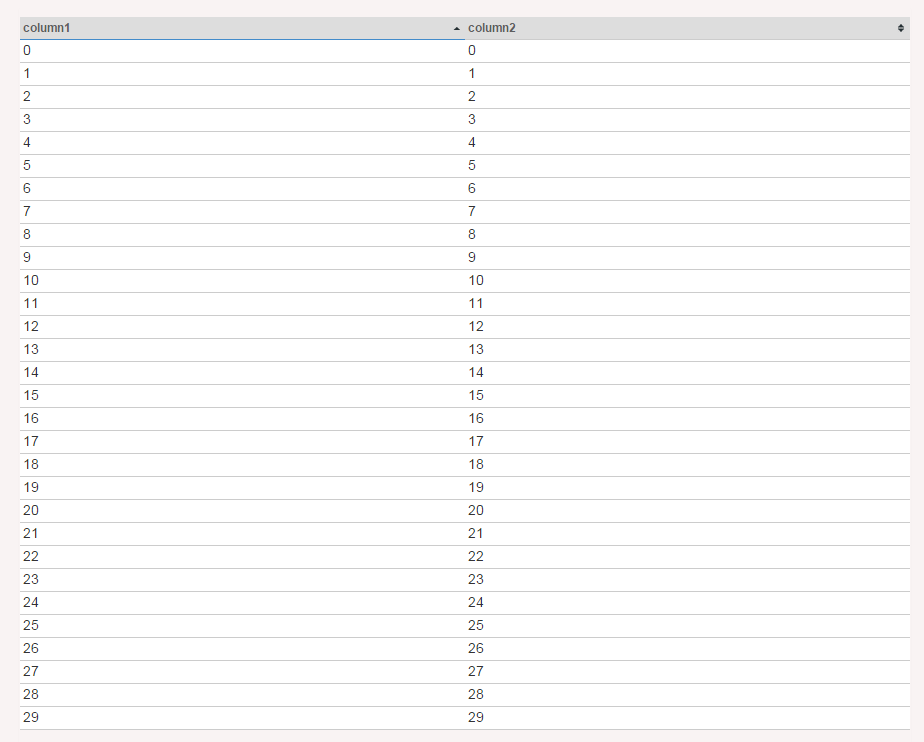This screenshot has width=924, height=742.
Task: Select the column1 cell with value 27
Action: (242, 672)
